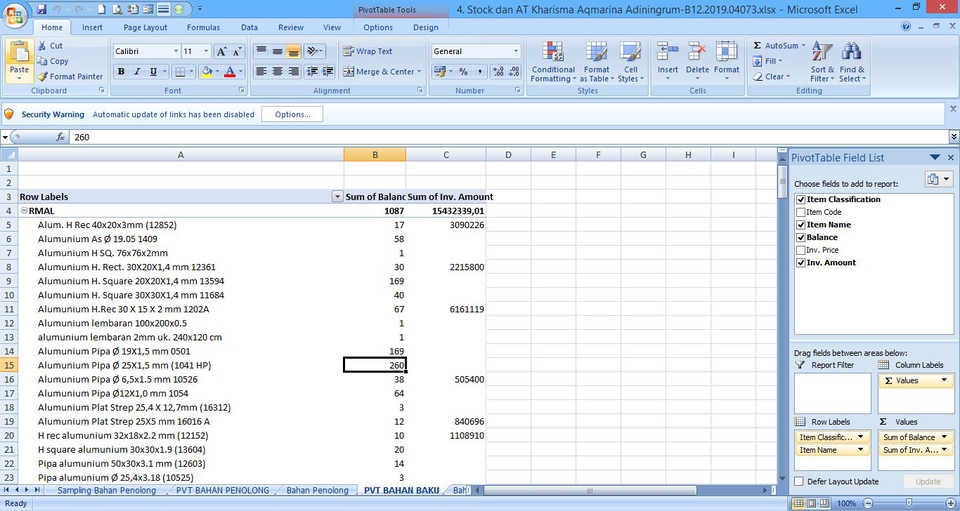Toggle Bold formatting
The image size is (960, 511).
[x=121, y=72]
